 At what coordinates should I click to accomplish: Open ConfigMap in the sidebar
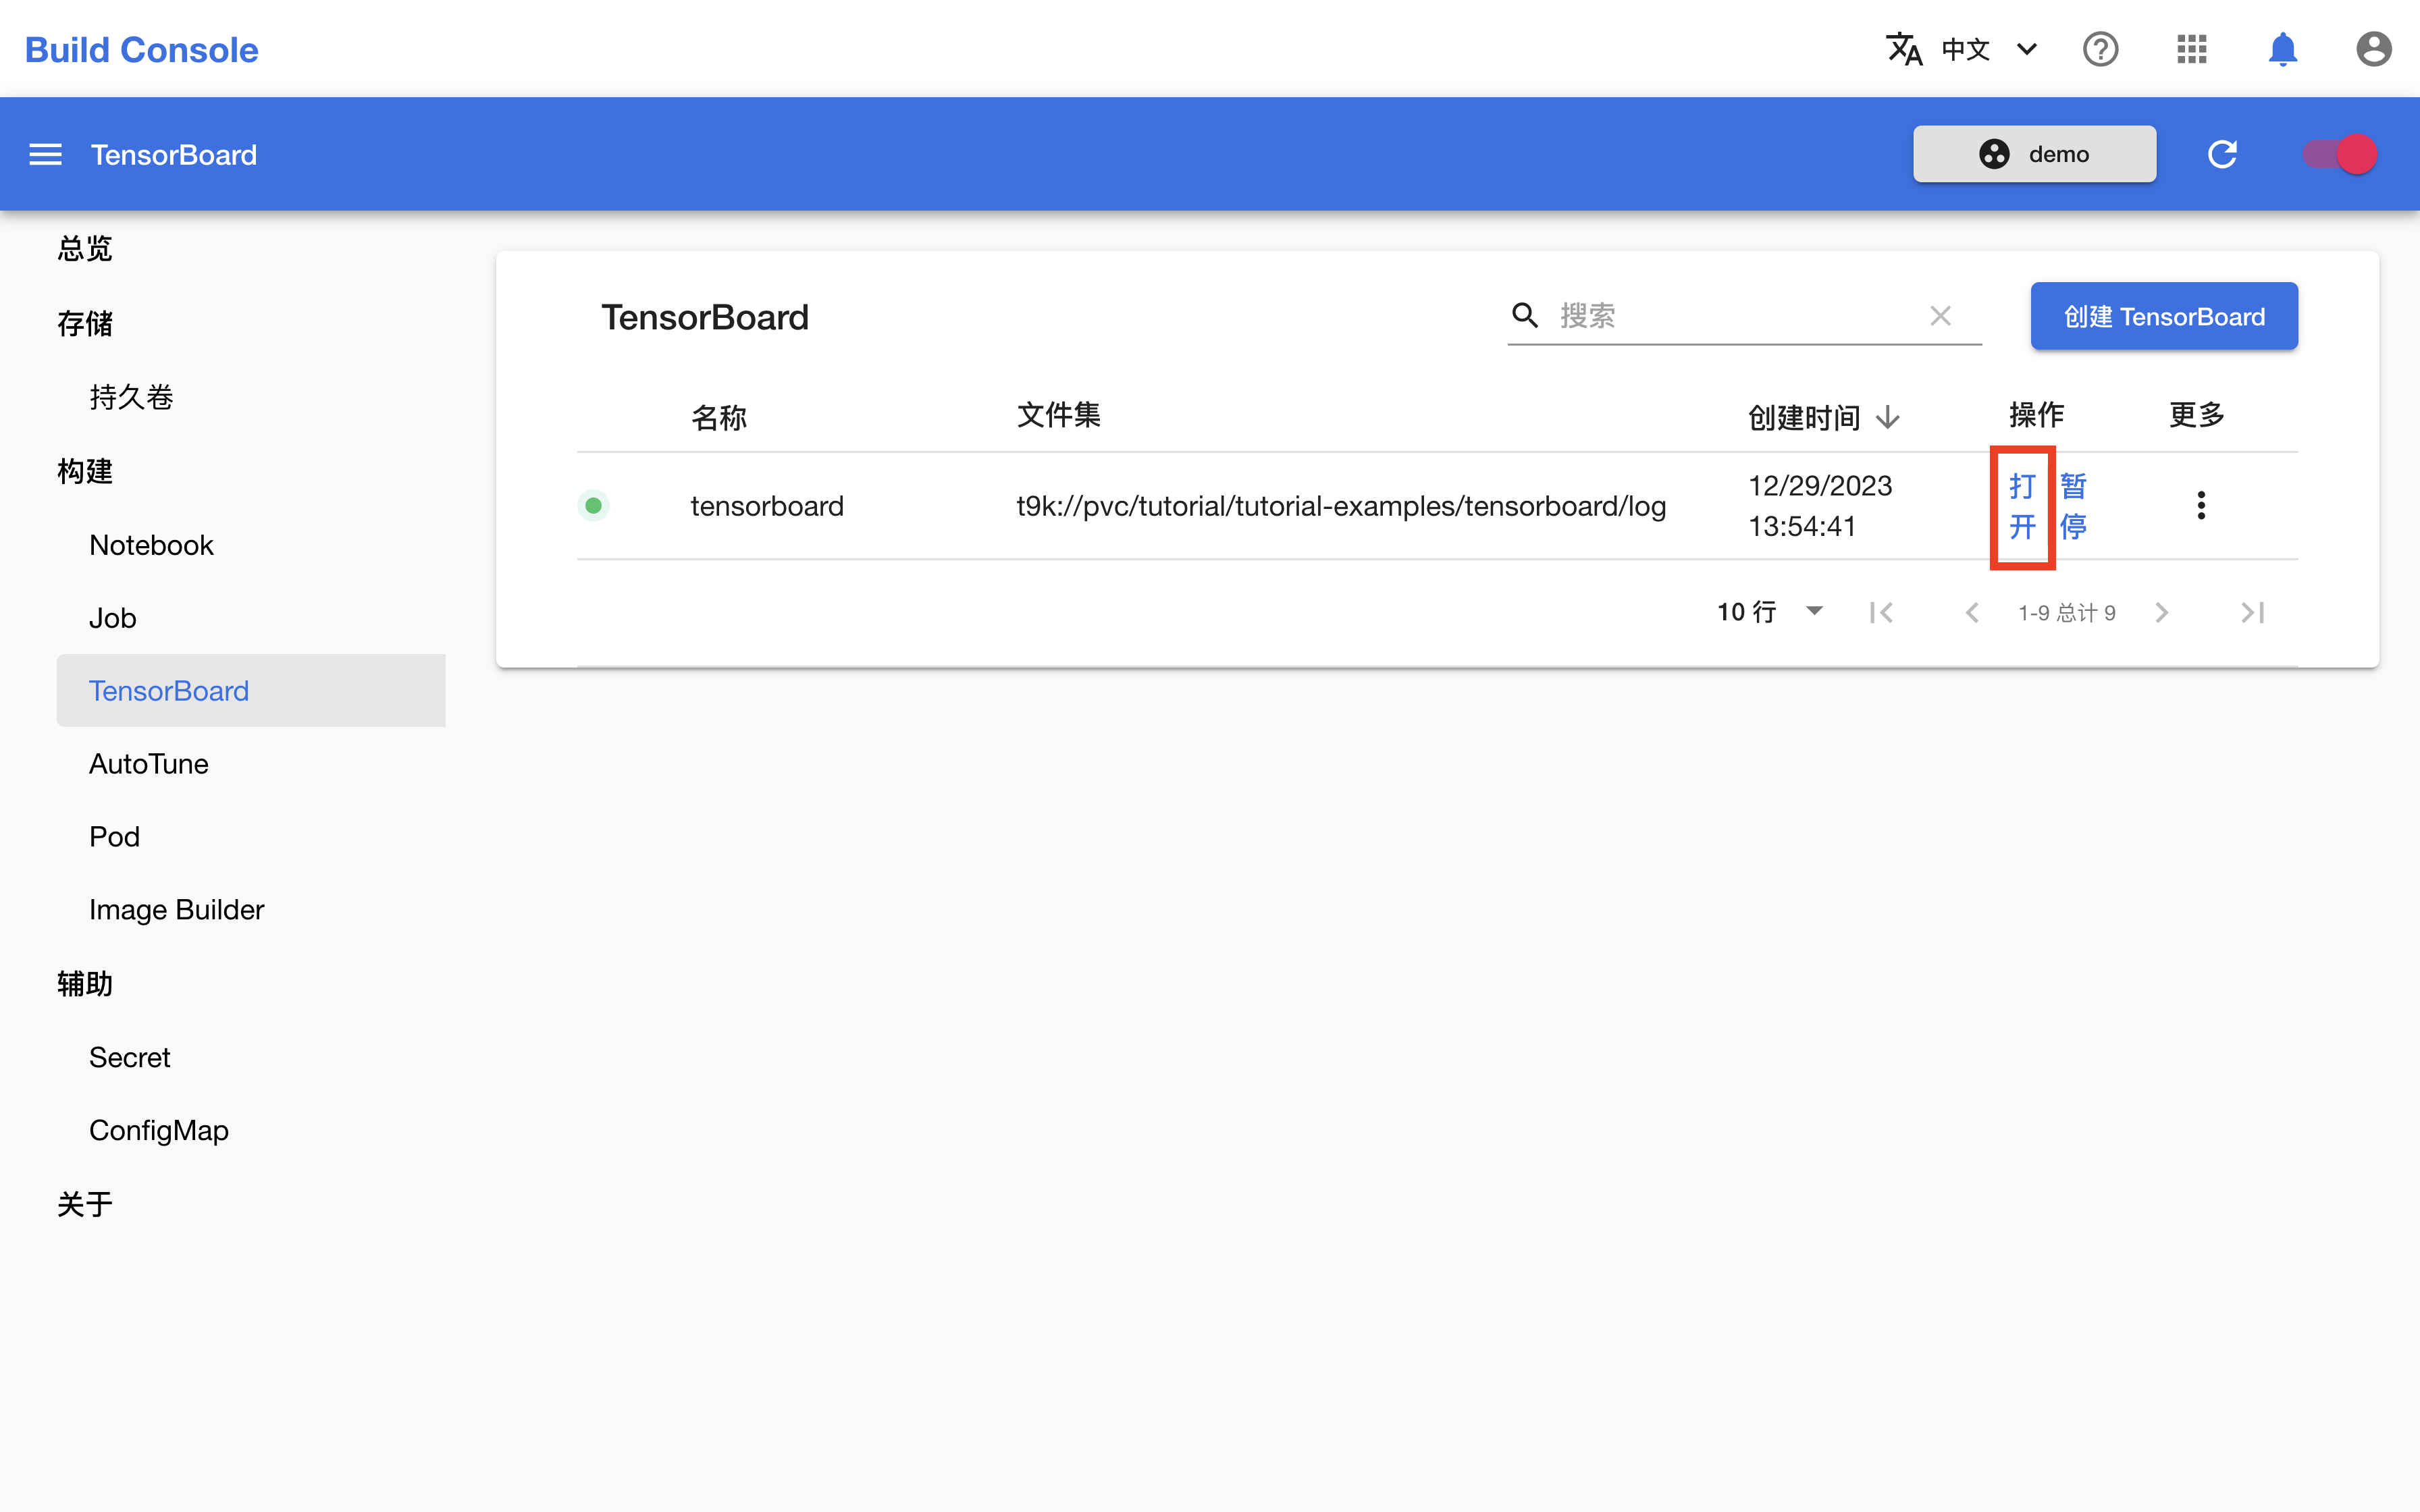click(x=159, y=1131)
